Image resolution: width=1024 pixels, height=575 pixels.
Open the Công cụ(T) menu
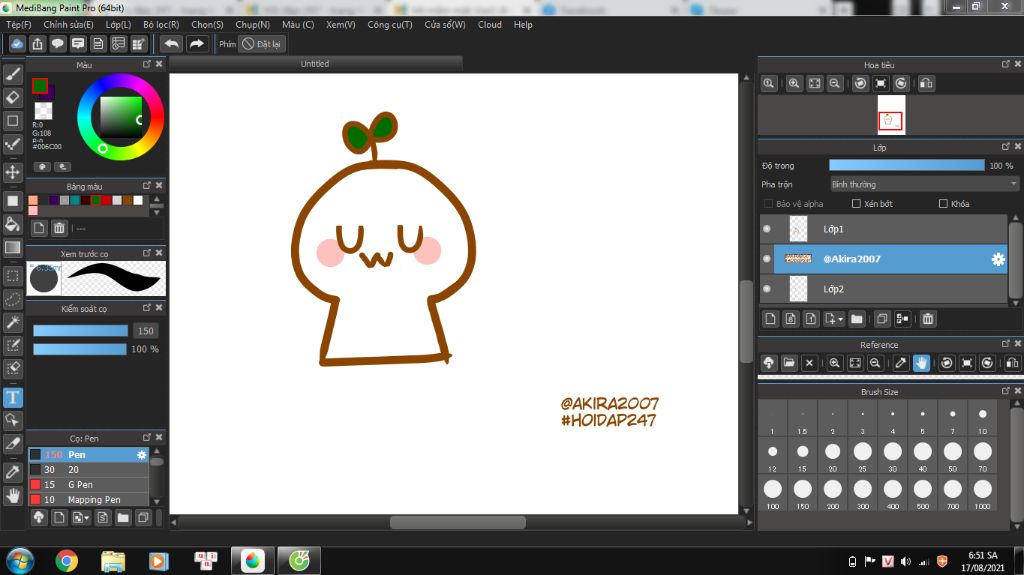click(390, 24)
